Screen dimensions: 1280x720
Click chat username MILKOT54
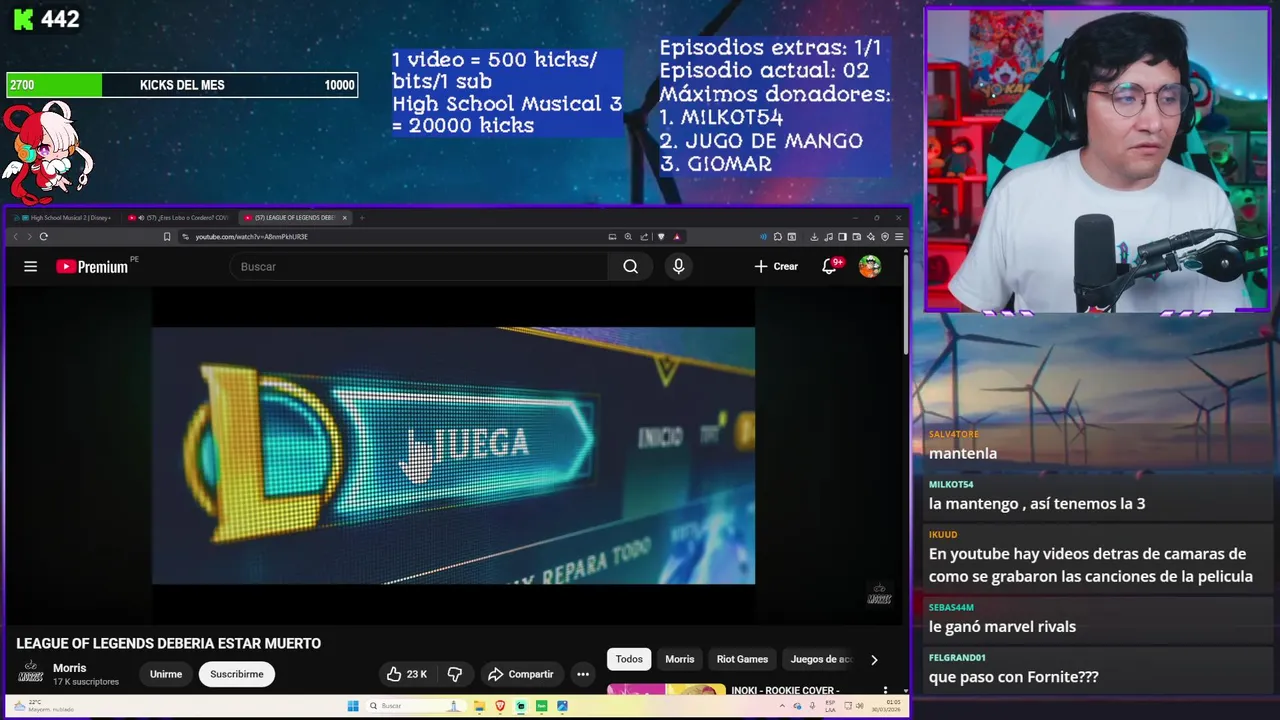pos(951,485)
